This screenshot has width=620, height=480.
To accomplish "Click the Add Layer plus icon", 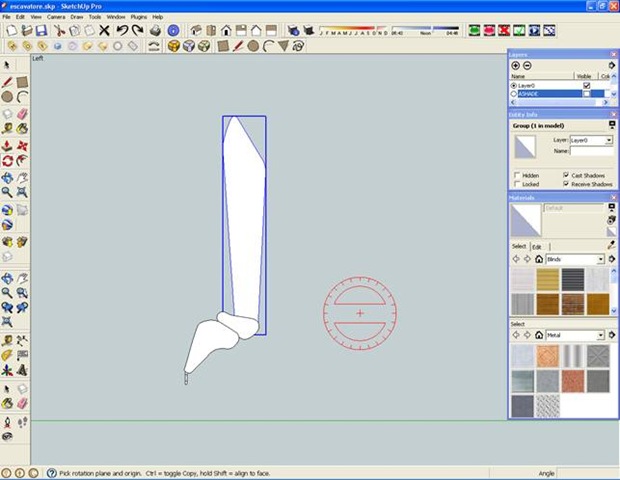I will click(x=516, y=65).
